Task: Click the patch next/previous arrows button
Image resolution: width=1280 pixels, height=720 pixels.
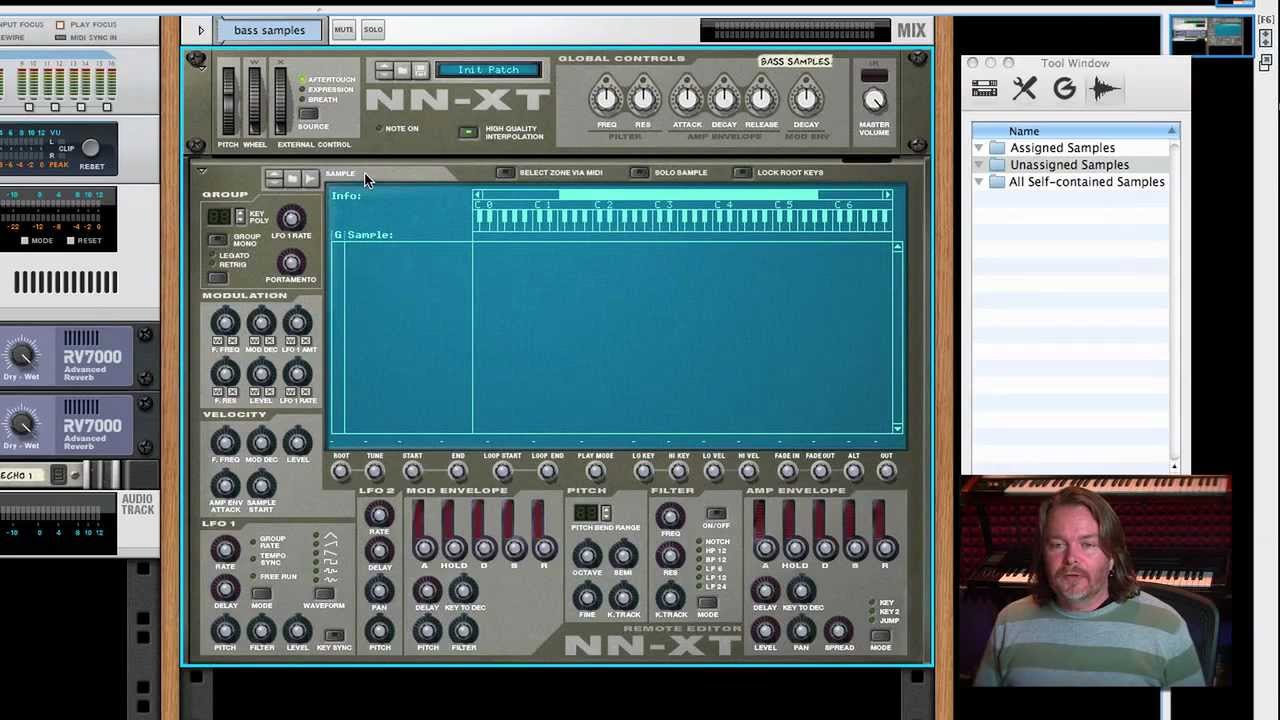Action: [384, 70]
